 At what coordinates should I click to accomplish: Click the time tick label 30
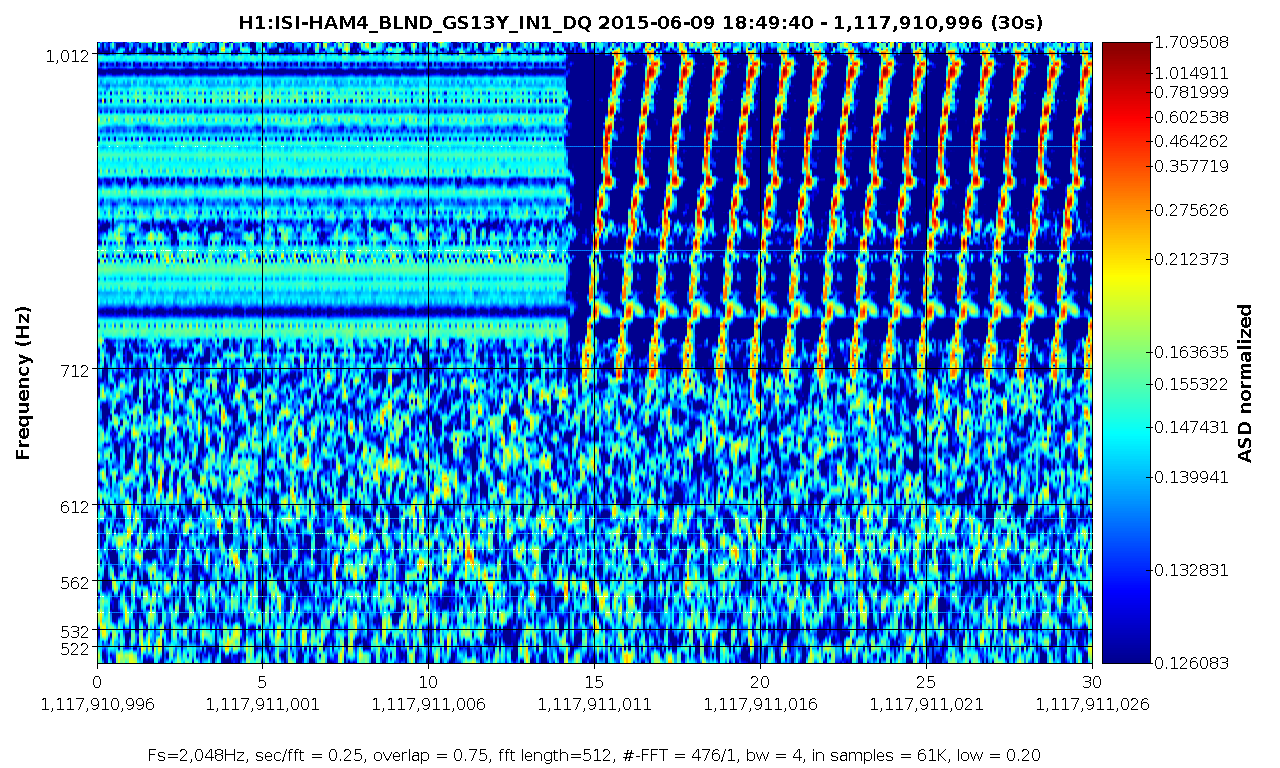(x=1092, y=681)
